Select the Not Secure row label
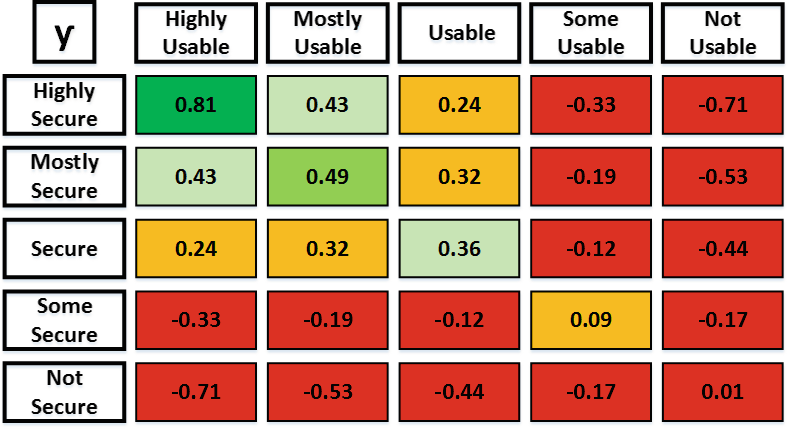The image size is (788, 429). coord(64,392)
